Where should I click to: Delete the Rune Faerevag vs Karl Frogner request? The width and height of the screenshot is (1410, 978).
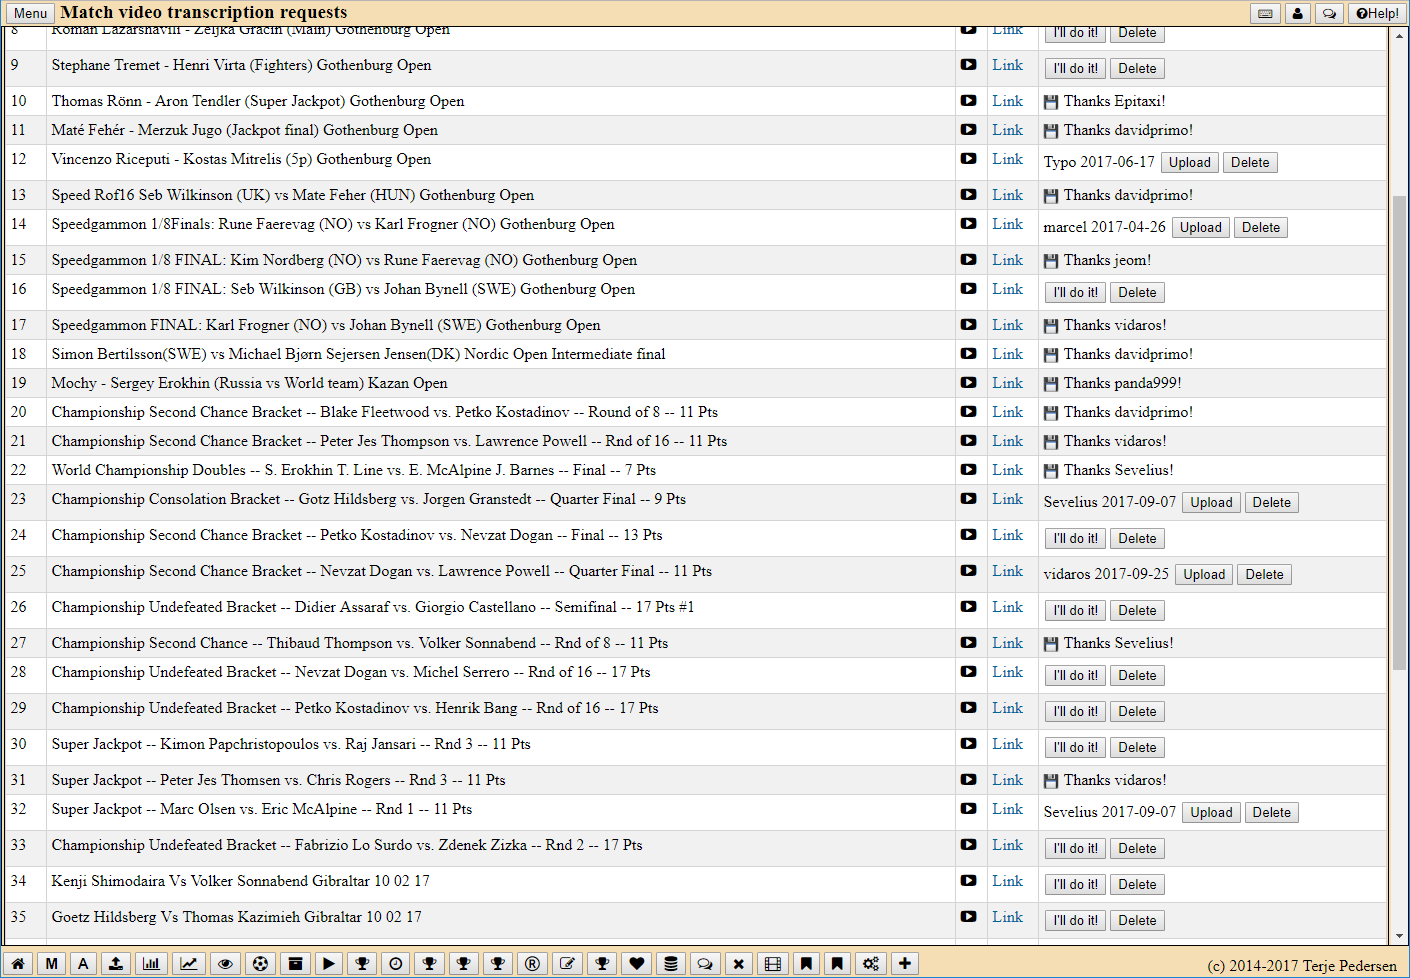point(1261,228)
